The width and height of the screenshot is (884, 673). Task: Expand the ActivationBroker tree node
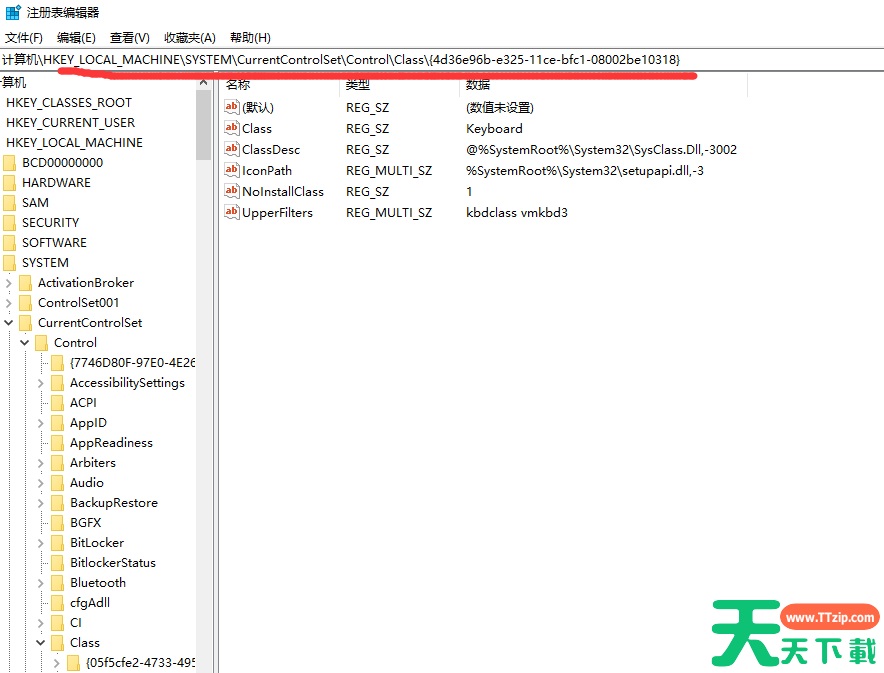(8, 283)
